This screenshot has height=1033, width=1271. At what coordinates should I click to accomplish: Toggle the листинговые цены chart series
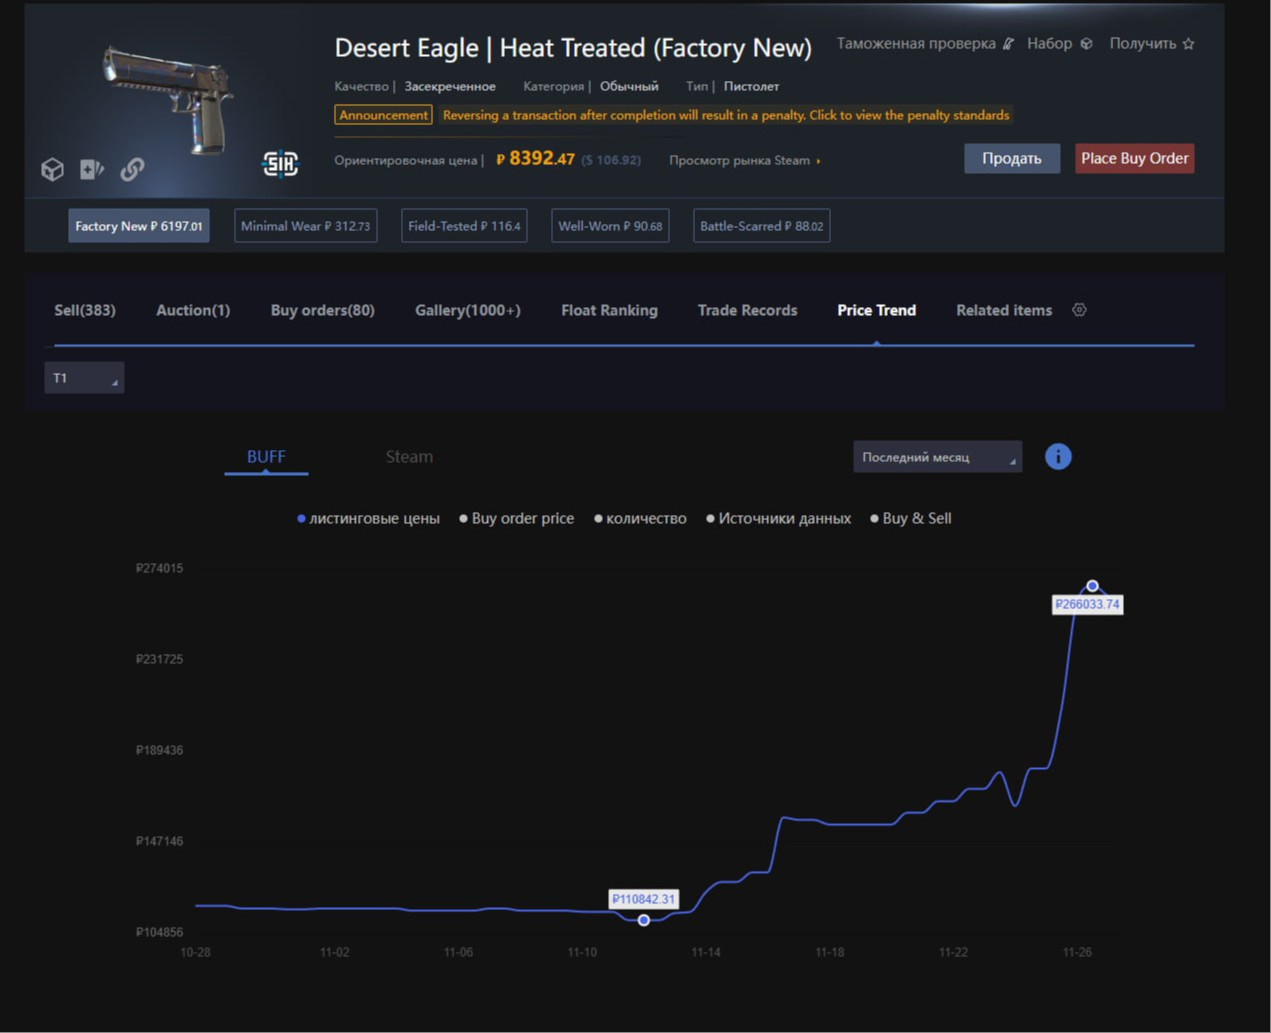(x=368, y=518)
